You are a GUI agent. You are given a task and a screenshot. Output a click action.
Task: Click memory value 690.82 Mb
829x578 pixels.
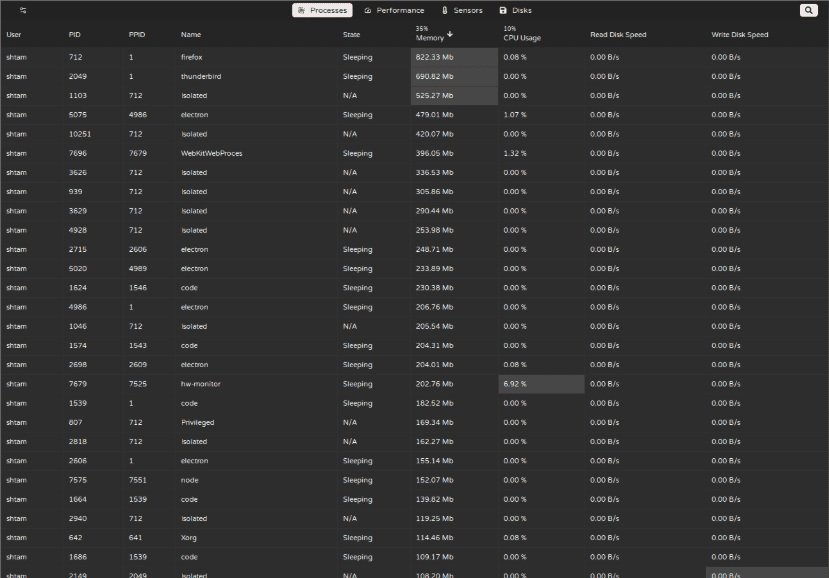tap(434, 76)
